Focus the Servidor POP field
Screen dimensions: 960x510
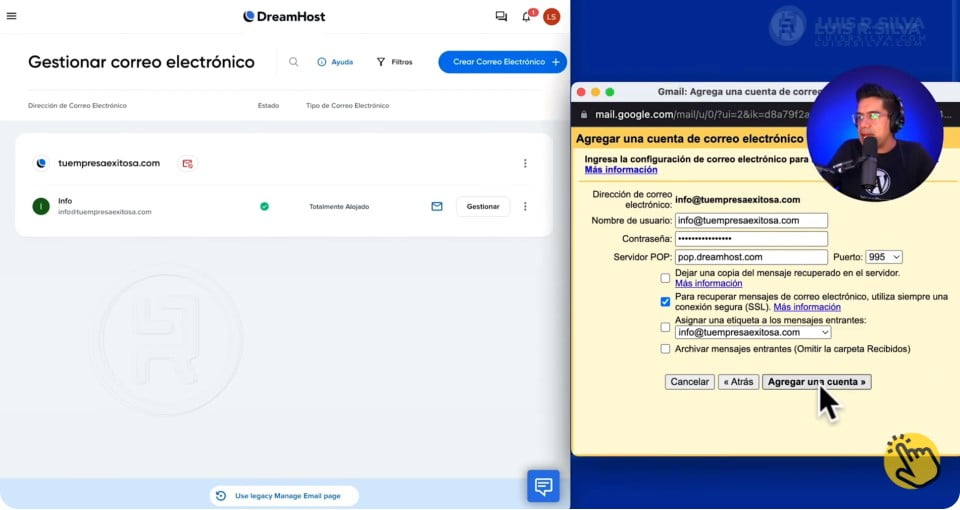point(751,257)
